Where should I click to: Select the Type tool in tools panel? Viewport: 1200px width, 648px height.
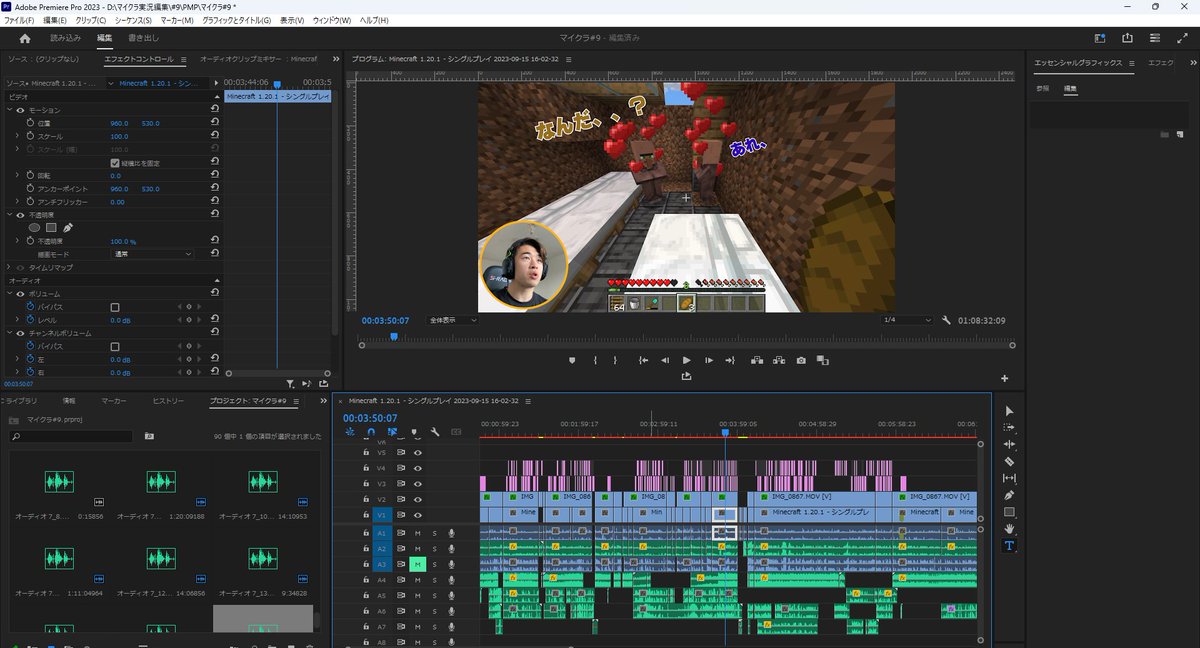point(1009,546)
